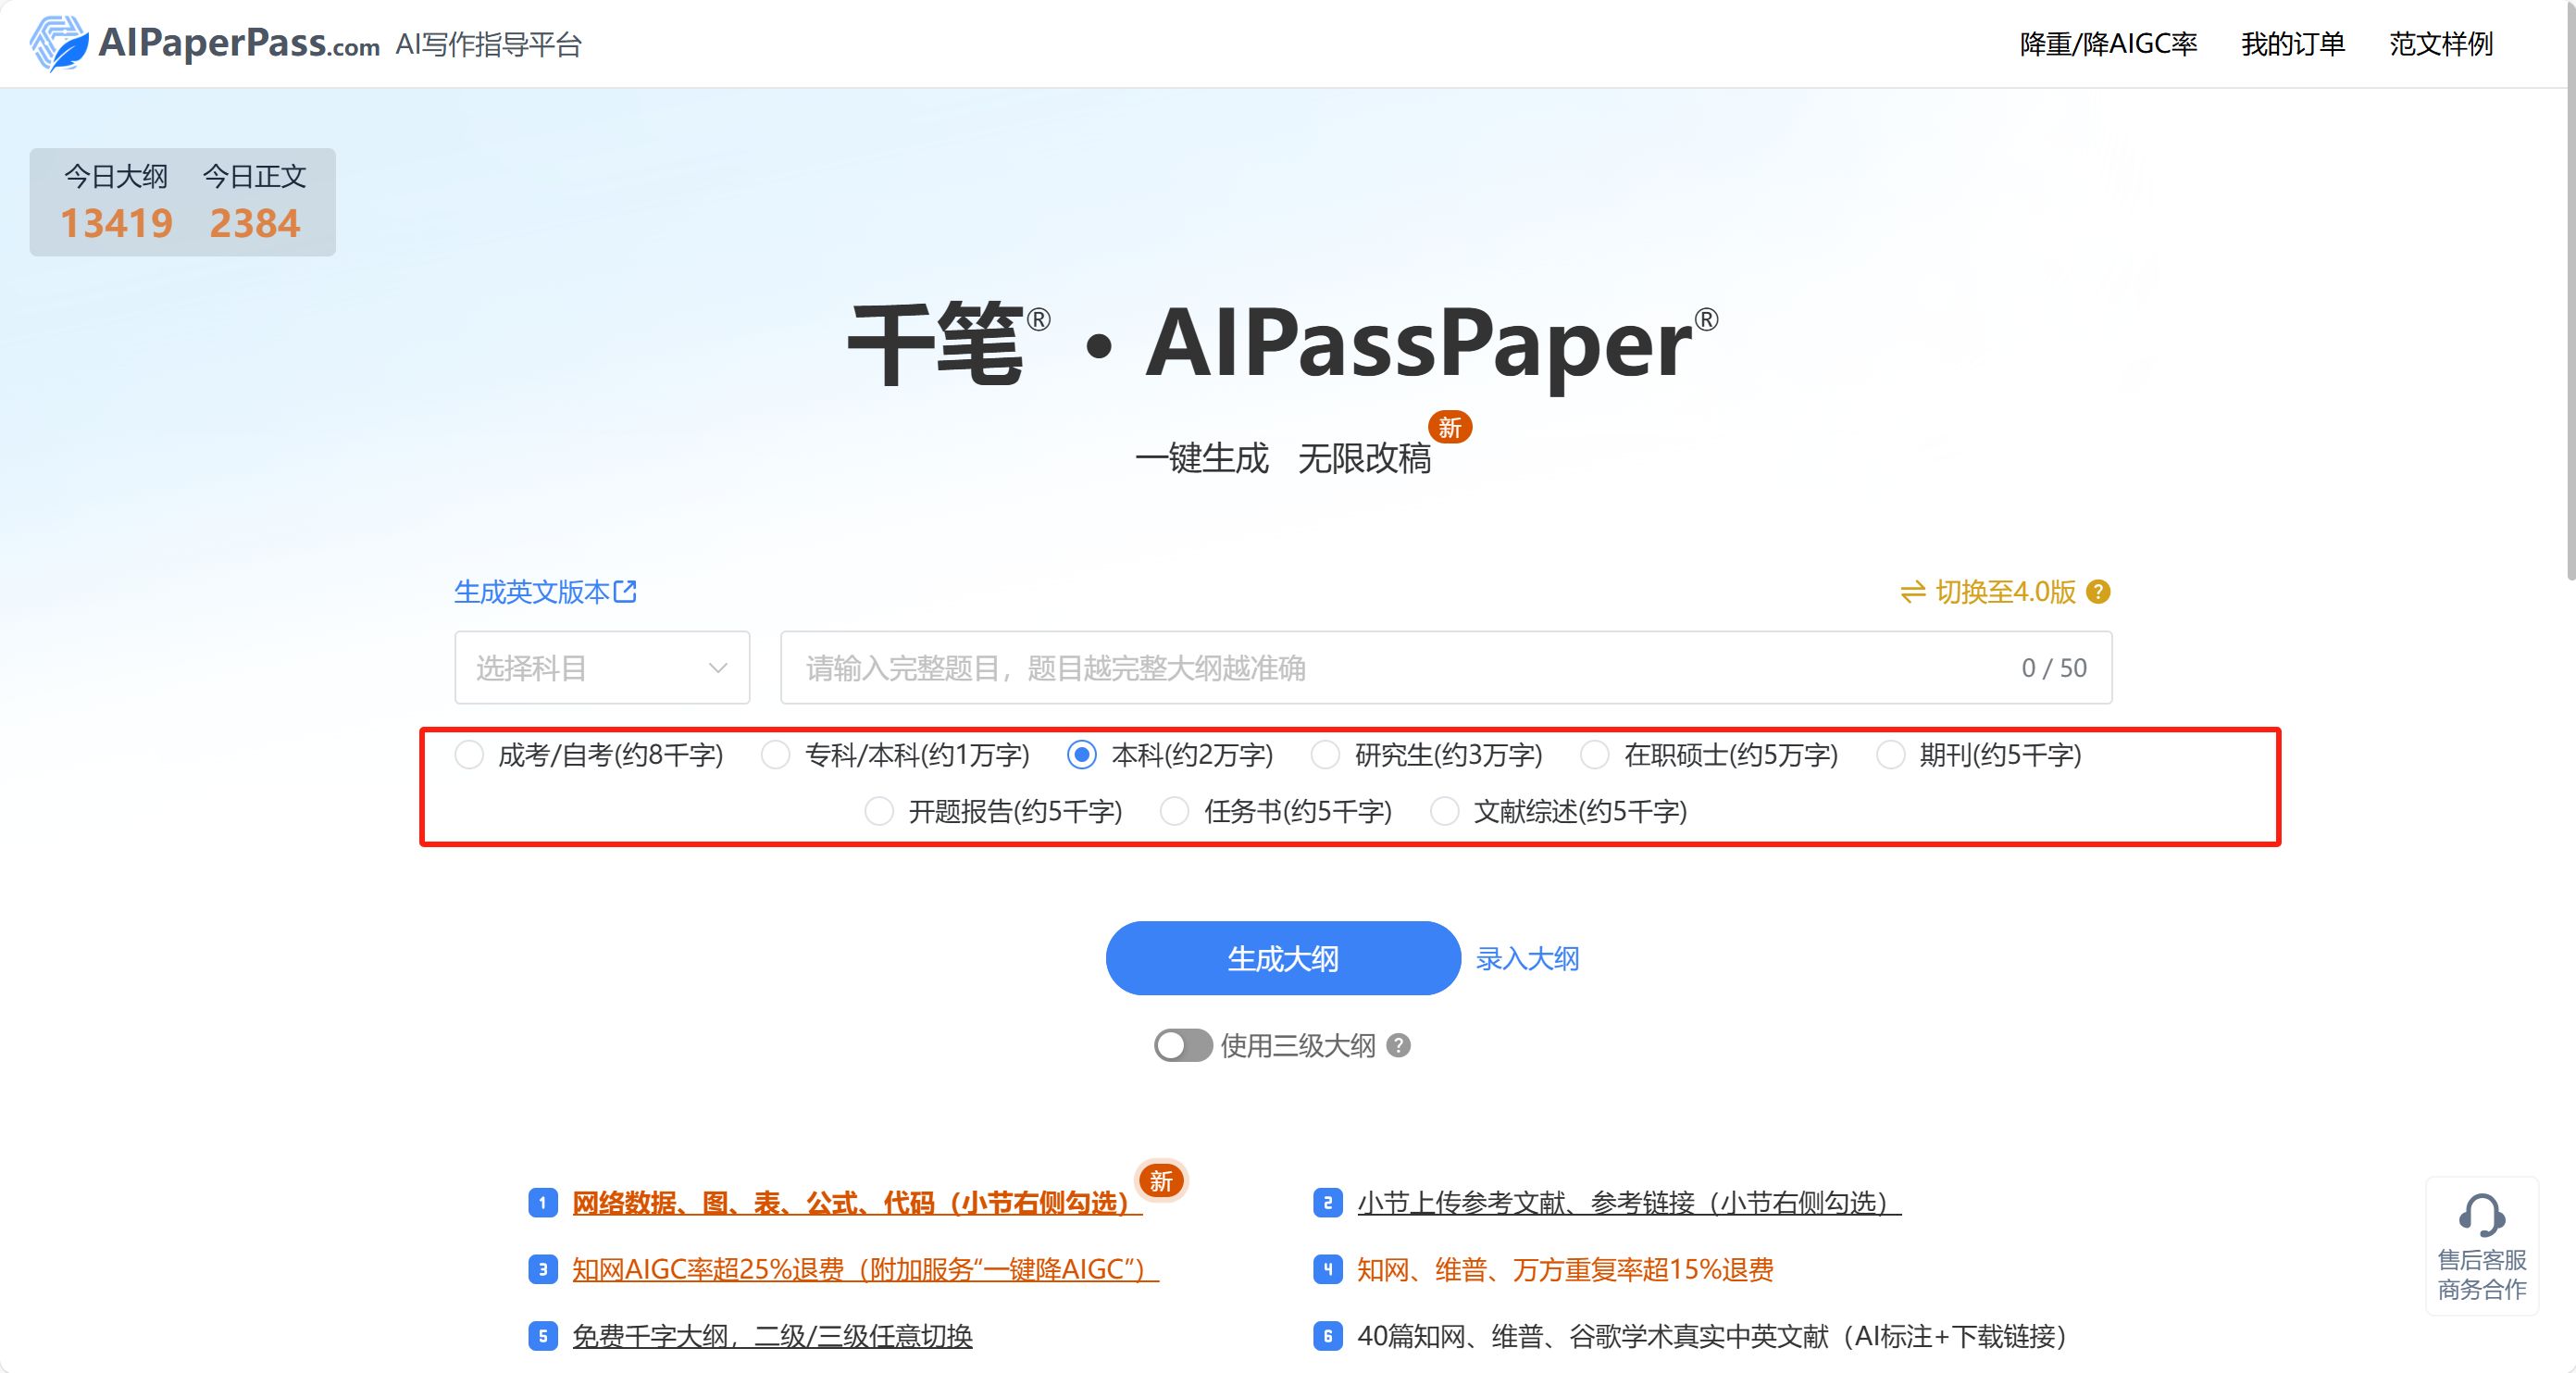This screenshot has height=1373, width=2576.
Task: Open the 选择科目 dropdown
Action: coord(602,667)
